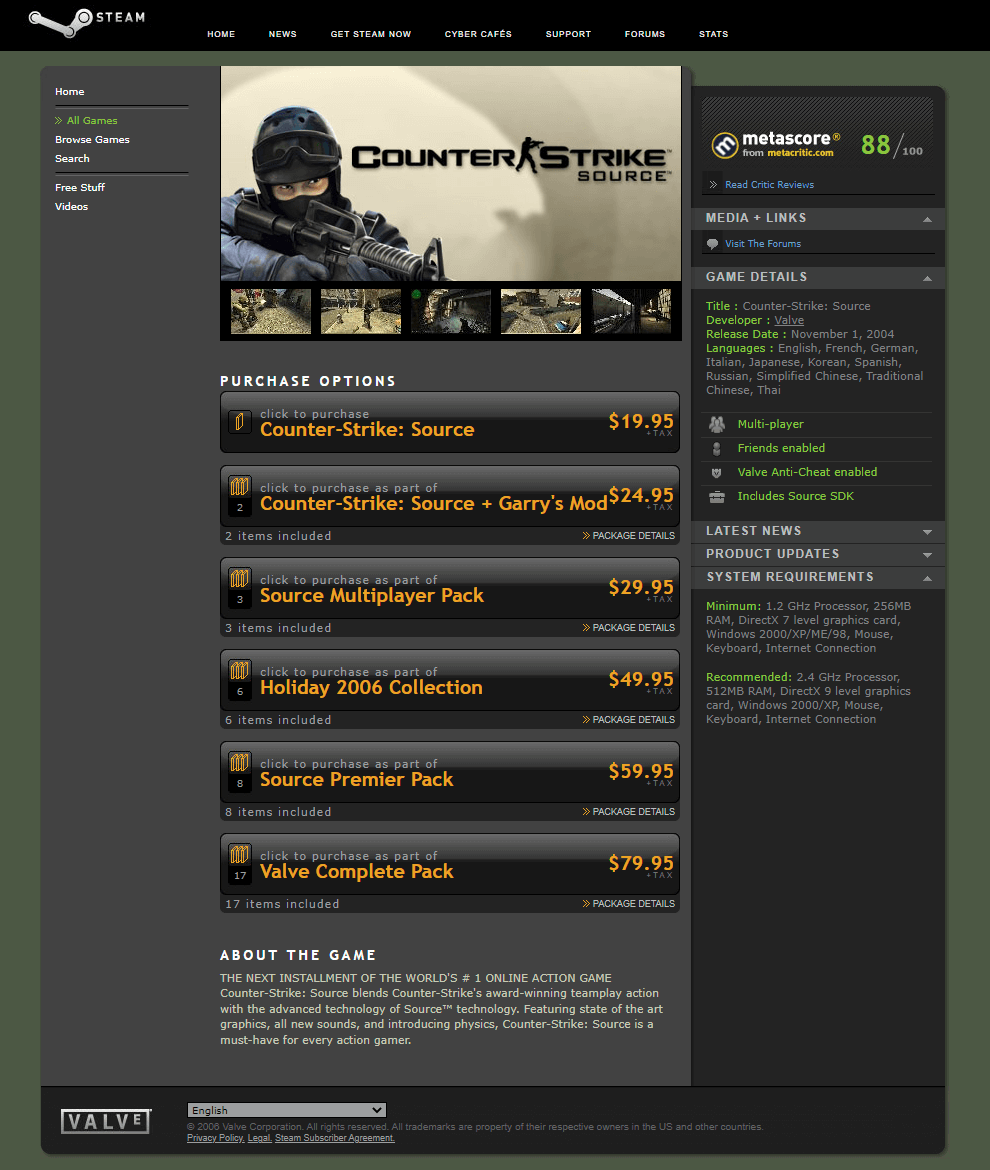Collapse the Game Details section
The image size is (990, 1170).
click(x=927, y=278)
